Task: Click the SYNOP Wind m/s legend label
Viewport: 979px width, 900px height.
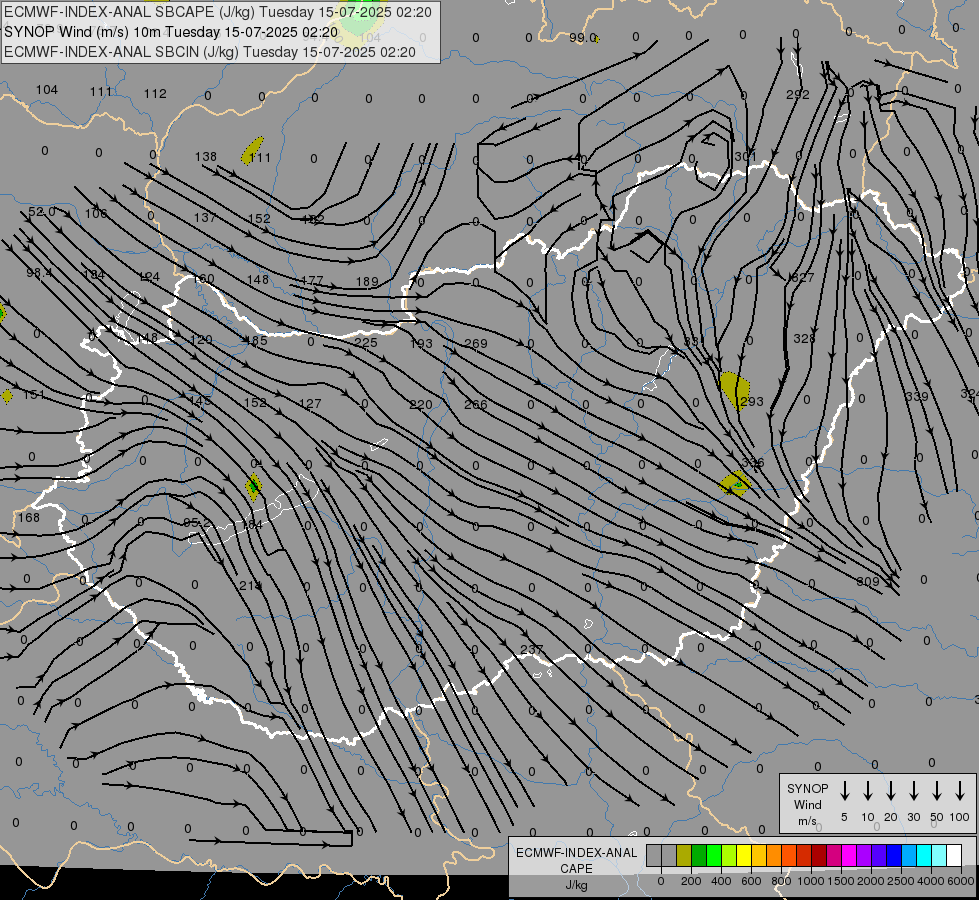Action: tap(807, 804)
